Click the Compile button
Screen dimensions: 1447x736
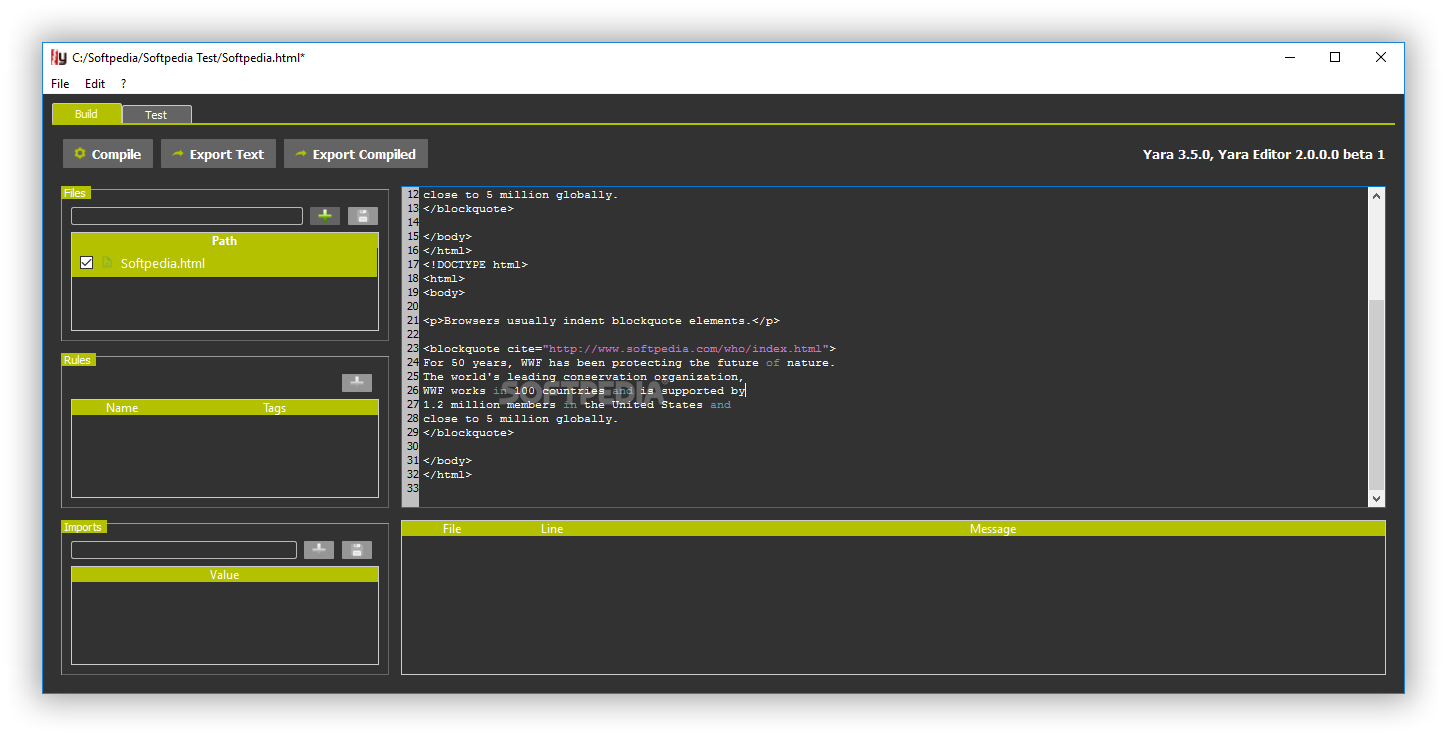click(x=108, y=154)
